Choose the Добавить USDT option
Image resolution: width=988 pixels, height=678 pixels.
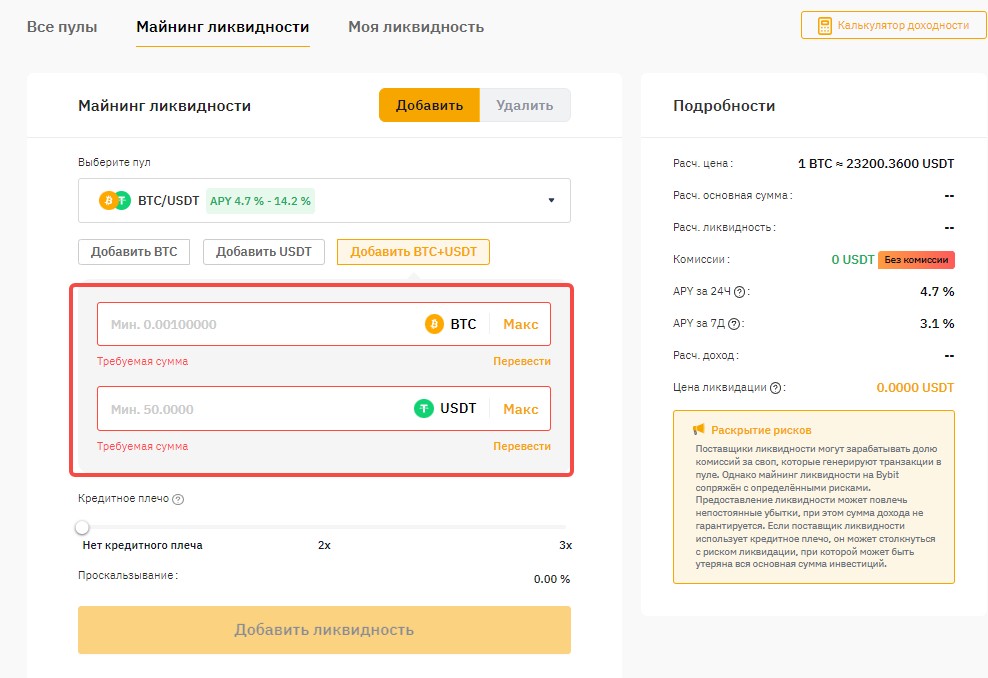(x=264, y=252)
